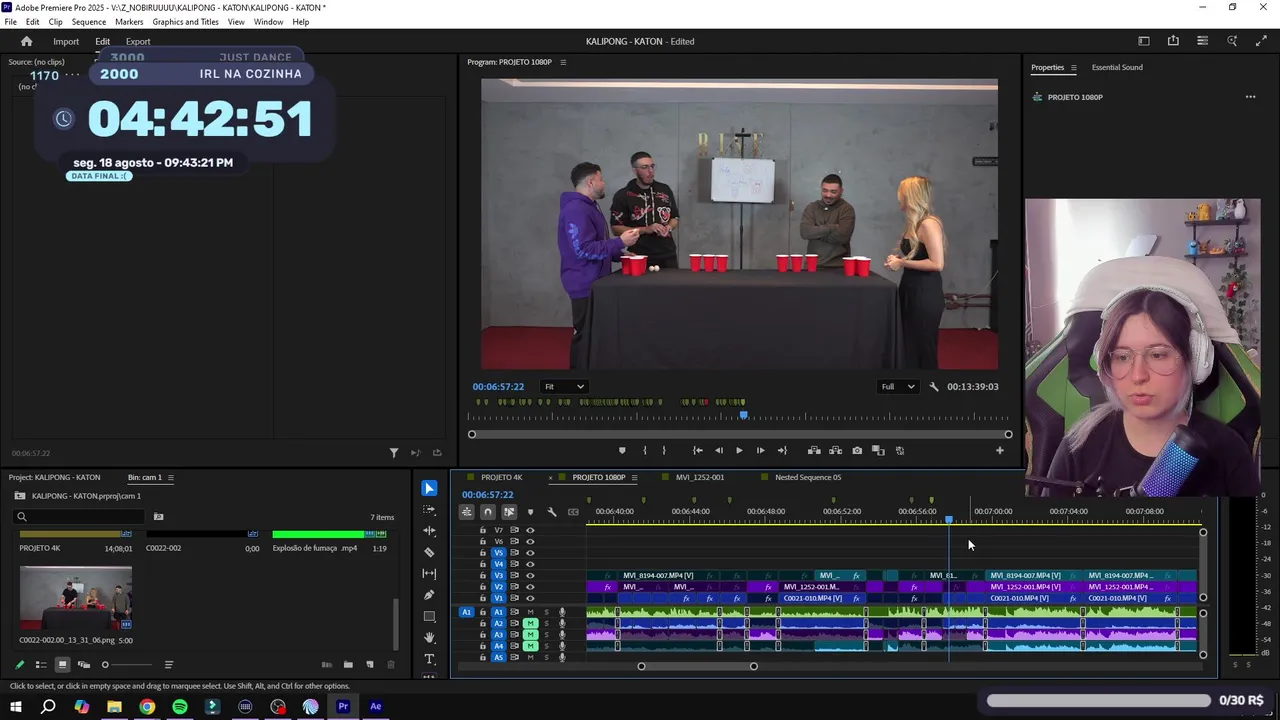Choose the Track Select Forward tool

[429, 510]
